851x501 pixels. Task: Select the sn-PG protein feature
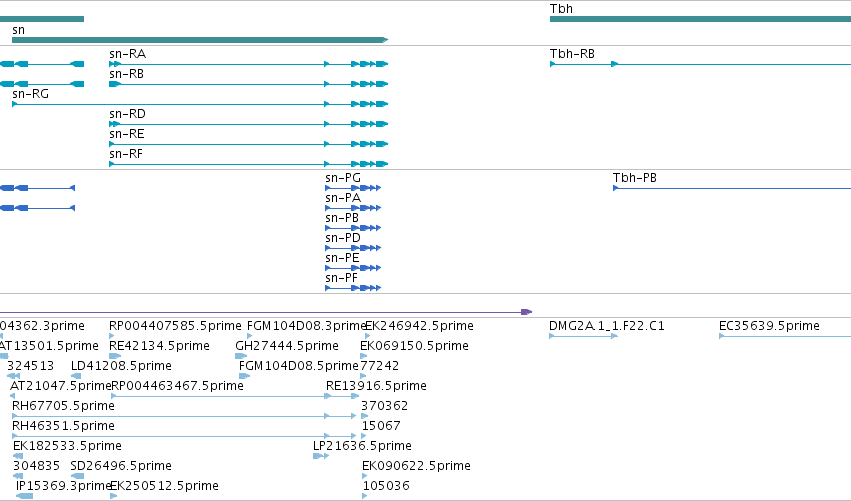[353, 188]
